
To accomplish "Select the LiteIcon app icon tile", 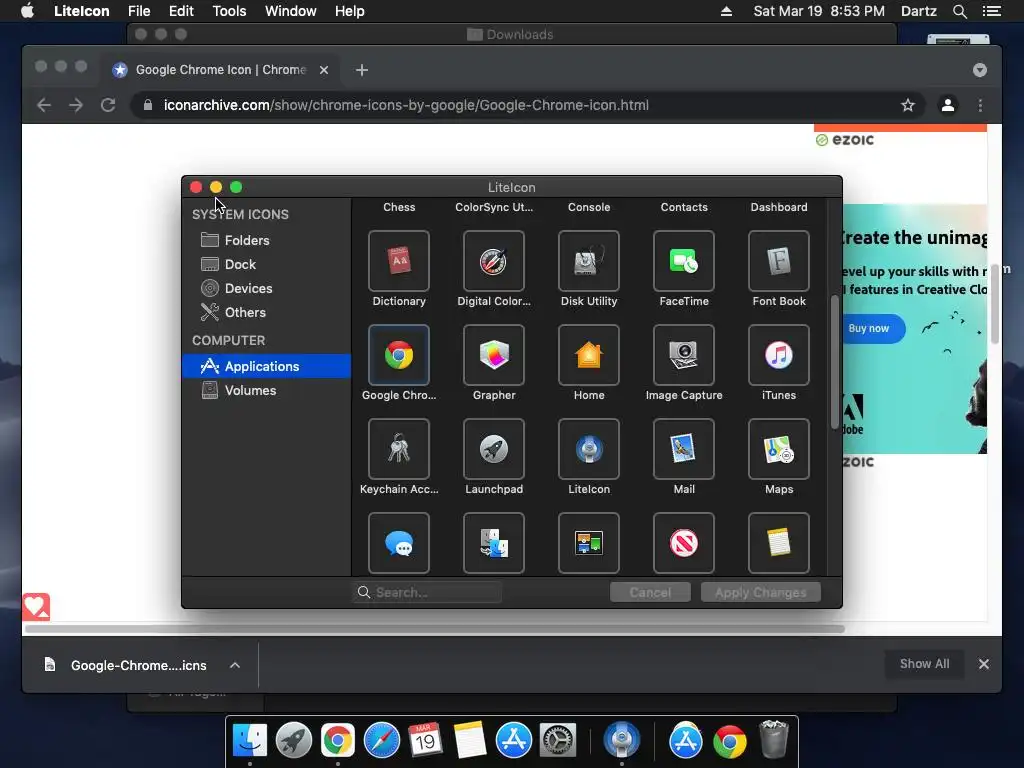I will click(588, 449).
